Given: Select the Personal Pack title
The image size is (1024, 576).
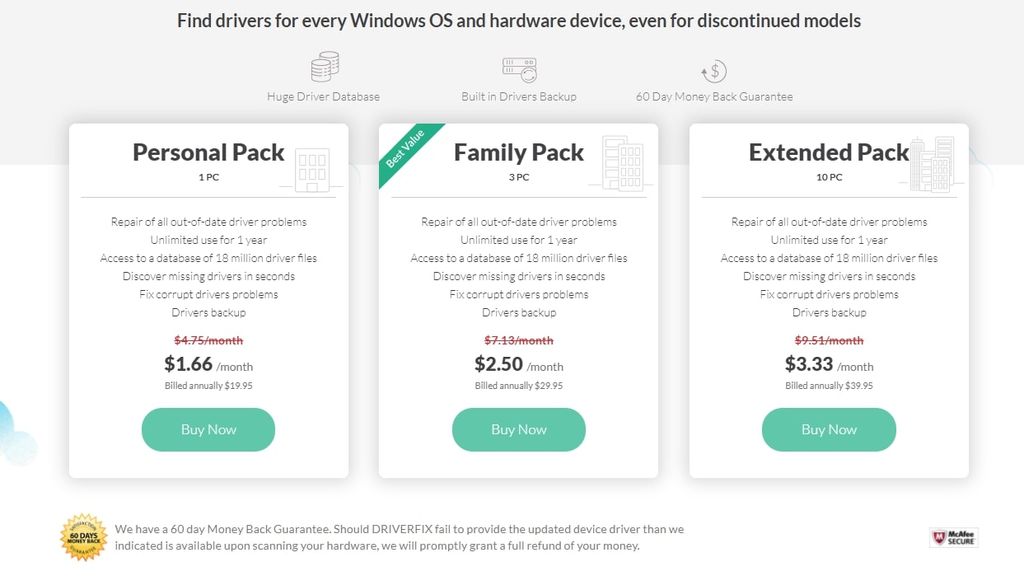Looking at the screenshot, I should pyautogui.click(x=208, y=152).
